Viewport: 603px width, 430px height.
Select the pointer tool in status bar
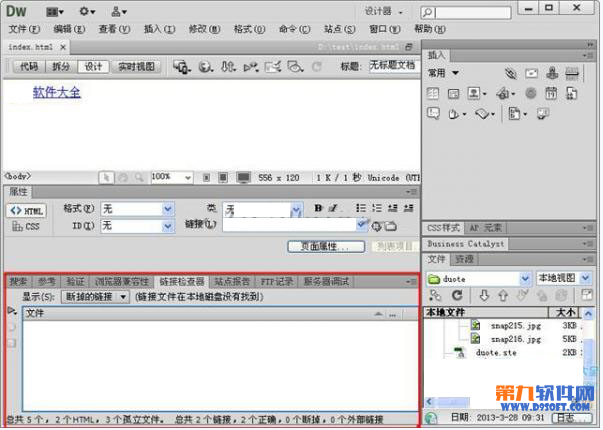[x=106, y=177]
